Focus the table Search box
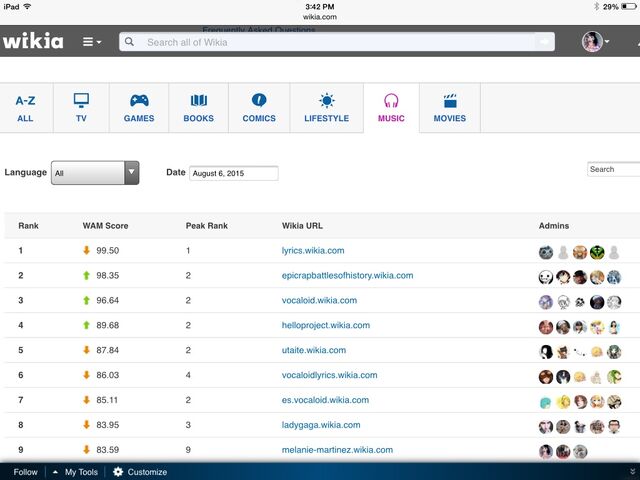 click(613, 169)
